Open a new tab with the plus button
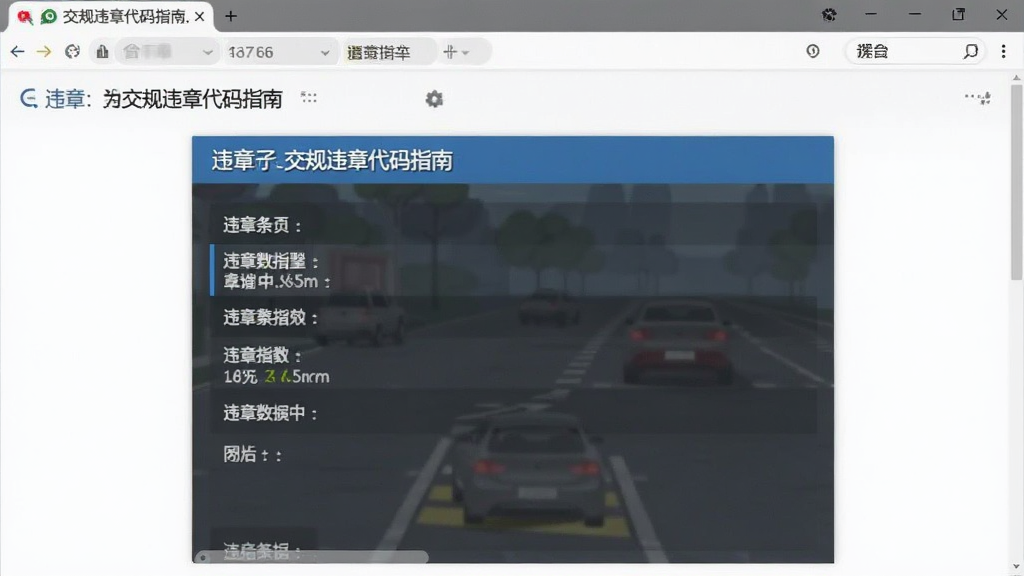Viewport: 1024px width, 576px height. tap(231, 16)
